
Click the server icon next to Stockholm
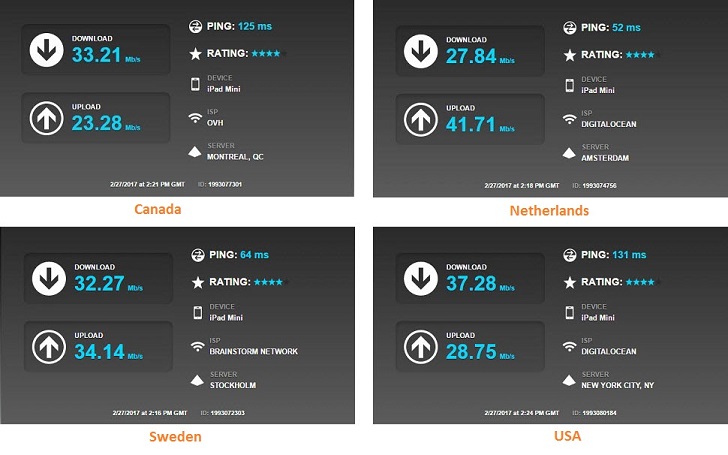point(197,380)
